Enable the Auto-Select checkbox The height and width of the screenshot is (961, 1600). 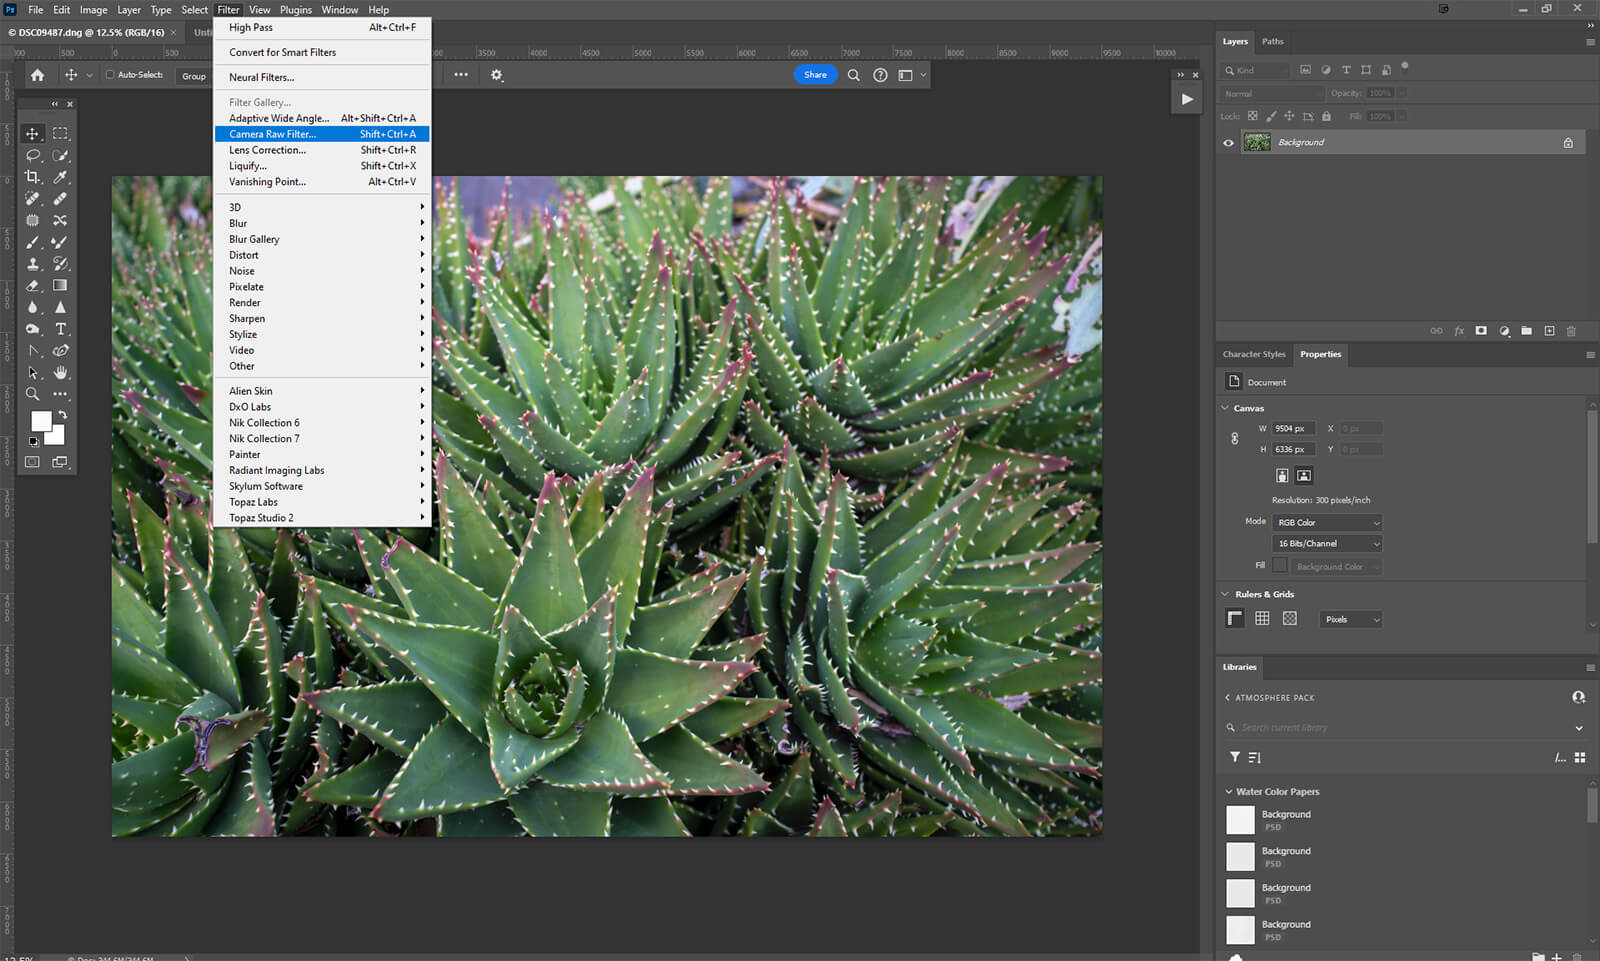click(110, 75)
